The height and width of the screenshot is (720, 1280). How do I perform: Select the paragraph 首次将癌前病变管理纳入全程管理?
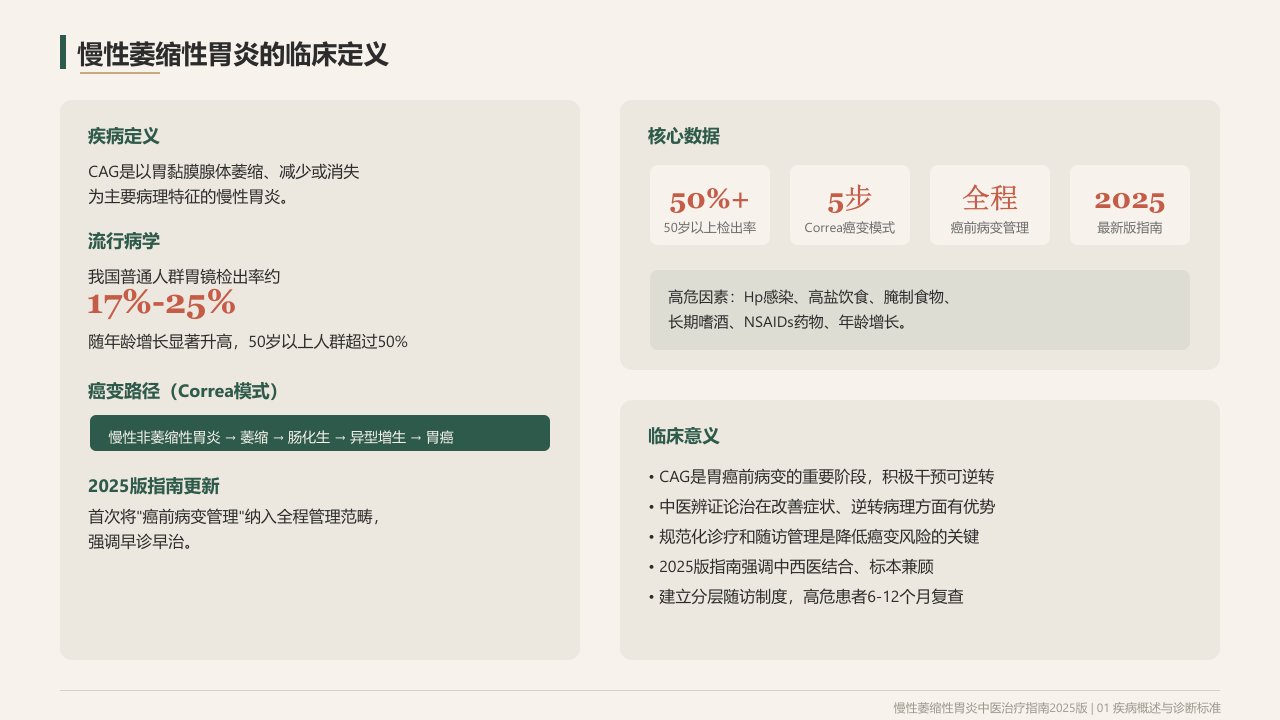pos(235,530)
